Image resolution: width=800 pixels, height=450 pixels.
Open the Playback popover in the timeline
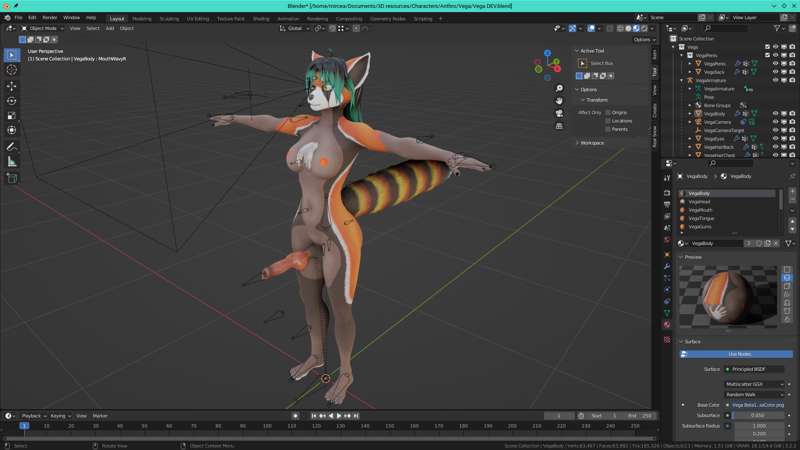tap(33, 415)
